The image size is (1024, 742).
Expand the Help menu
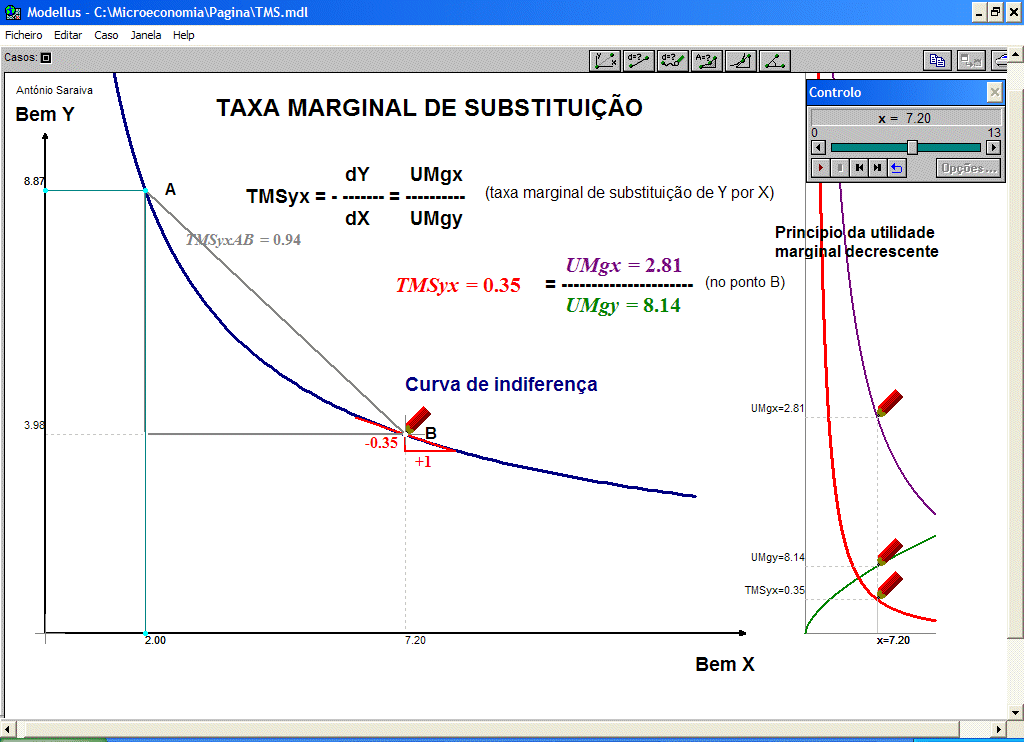183,35
